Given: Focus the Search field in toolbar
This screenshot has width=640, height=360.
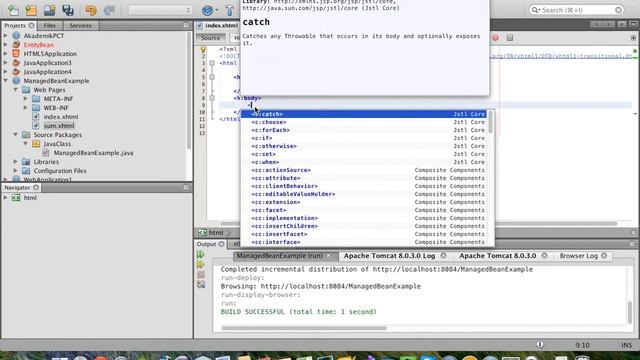Looking at the screenshot, I should [x=576, y=10].
